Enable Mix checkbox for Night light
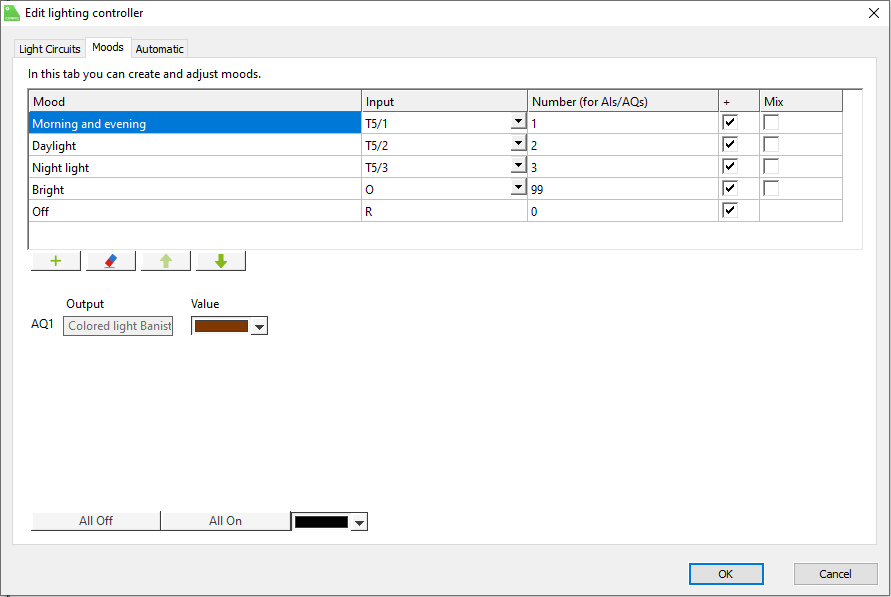This screenshot has width=891, height=597. click(x=771, y=166)
